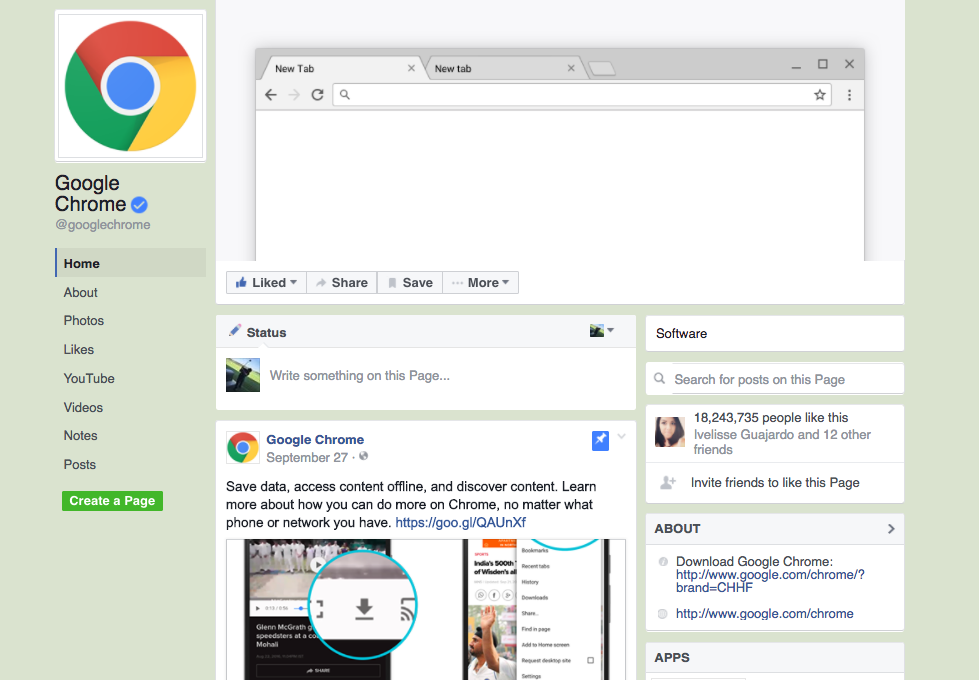This screenshot has height=680, width=979.
Task: Open the Home section in sidebar
Action: tap(130, 263)
